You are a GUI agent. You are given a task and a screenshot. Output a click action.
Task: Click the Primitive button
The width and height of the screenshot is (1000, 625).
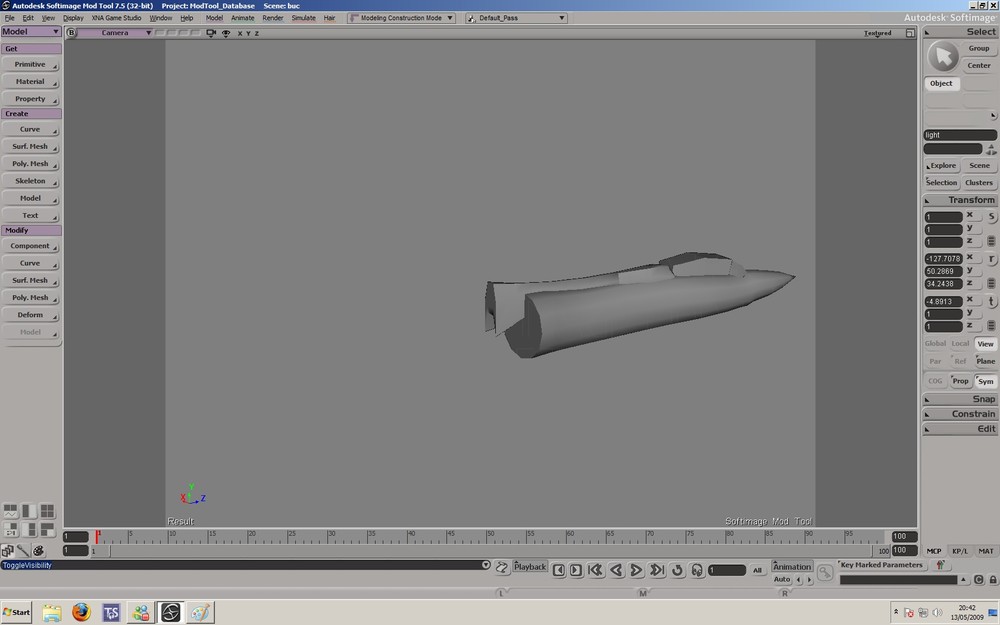(30, 64)
